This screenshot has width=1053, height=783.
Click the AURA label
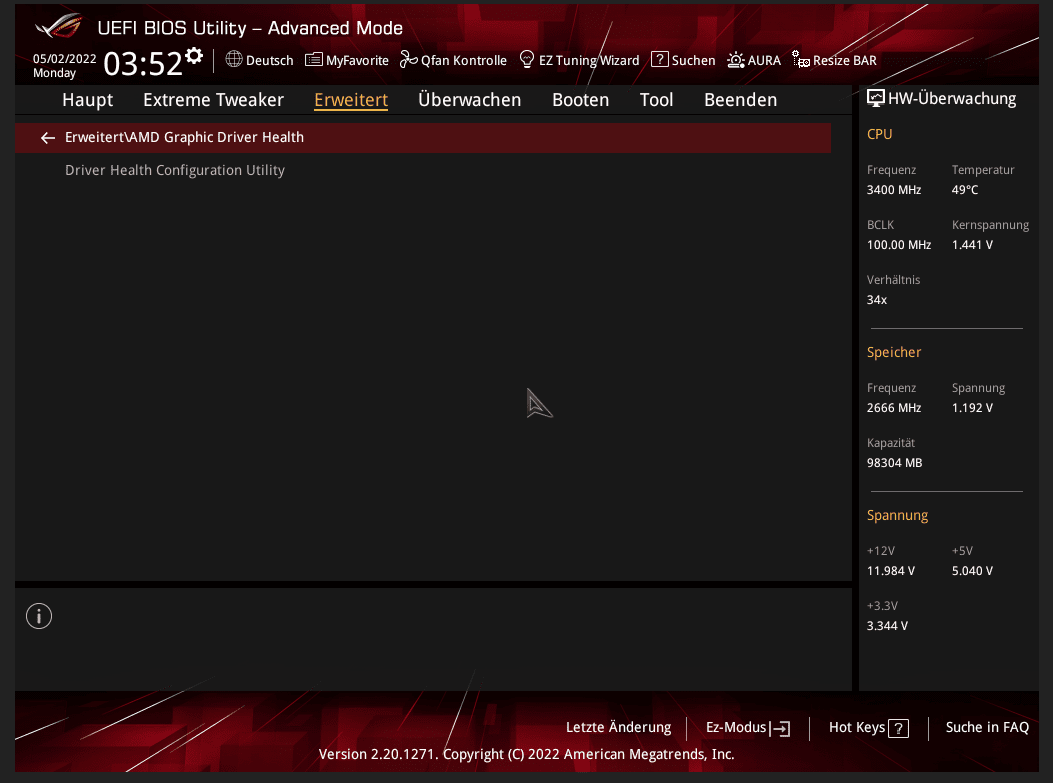pyautogui.click(x=764, y=60)
